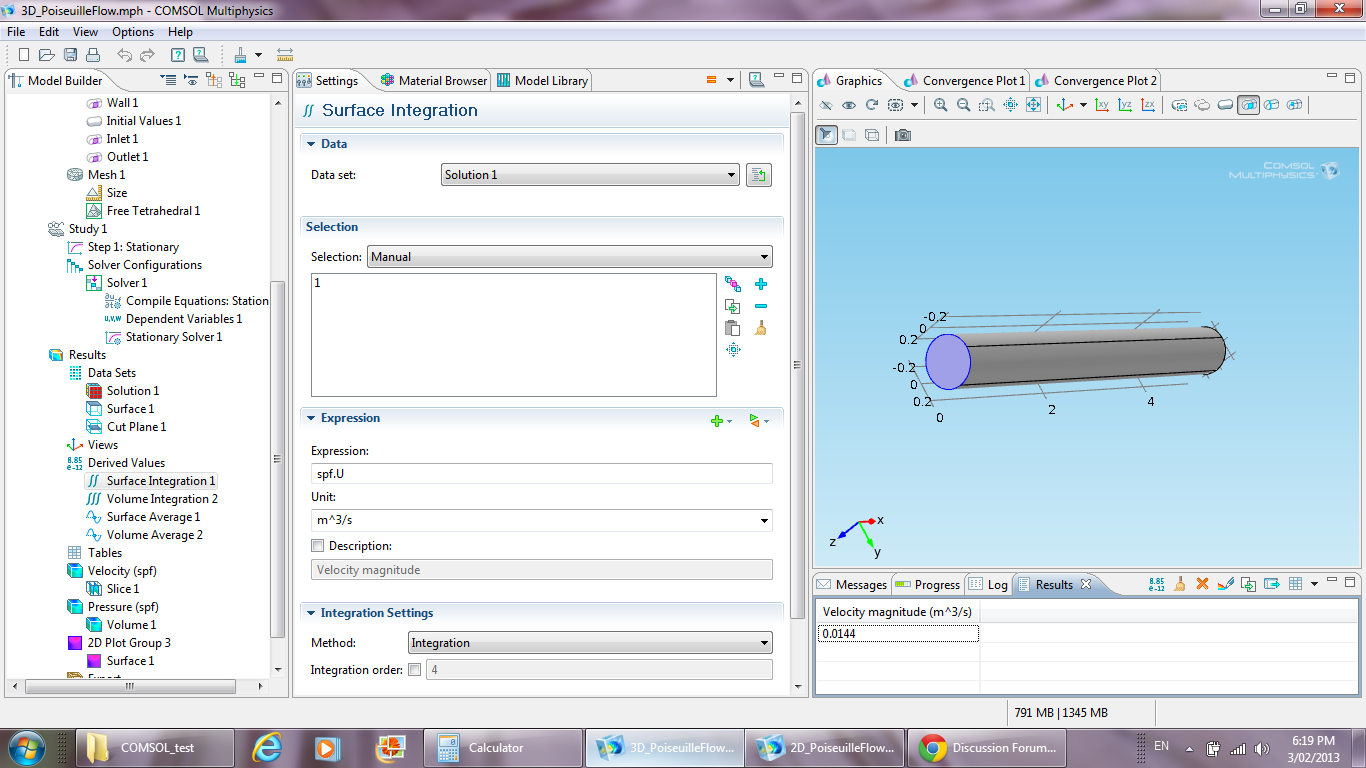Click the Print icon in the main toolbar
This screenshot has height=768, width=1366.
point(93,55)
